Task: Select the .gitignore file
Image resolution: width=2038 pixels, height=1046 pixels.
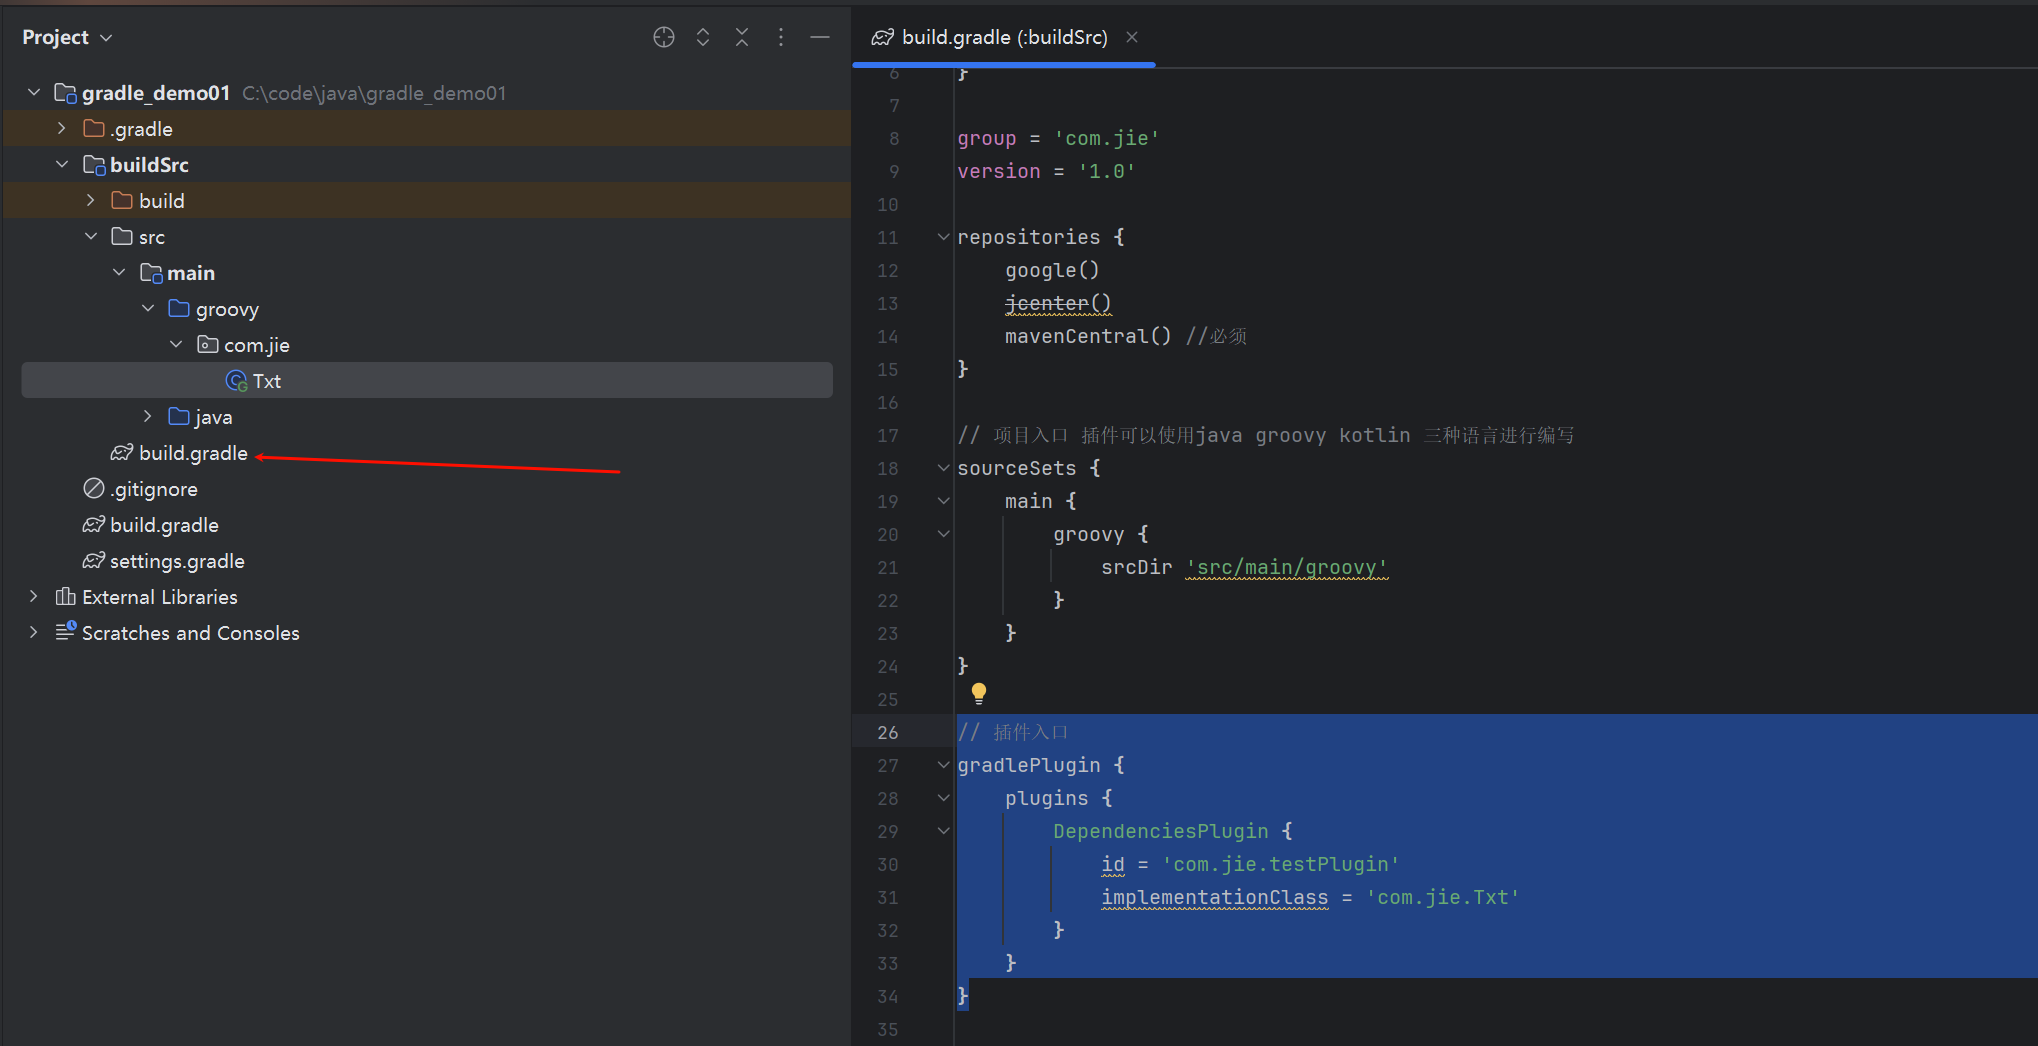Action: coord(154,489)
